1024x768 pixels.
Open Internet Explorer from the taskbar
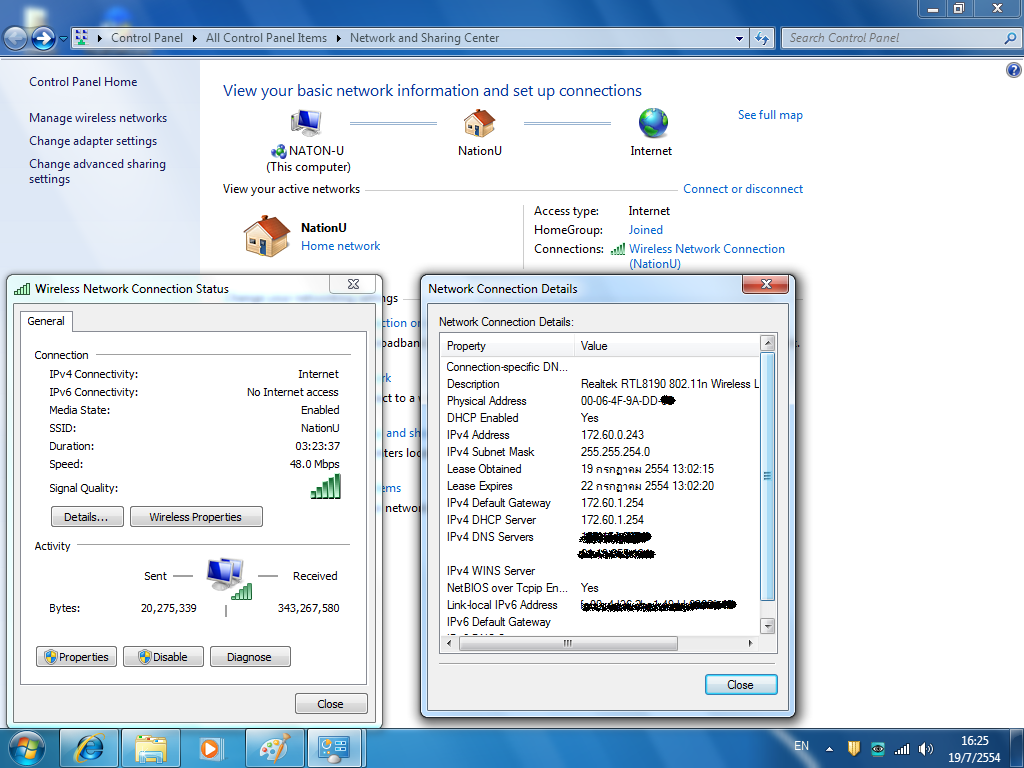click(x=90, y=747)
